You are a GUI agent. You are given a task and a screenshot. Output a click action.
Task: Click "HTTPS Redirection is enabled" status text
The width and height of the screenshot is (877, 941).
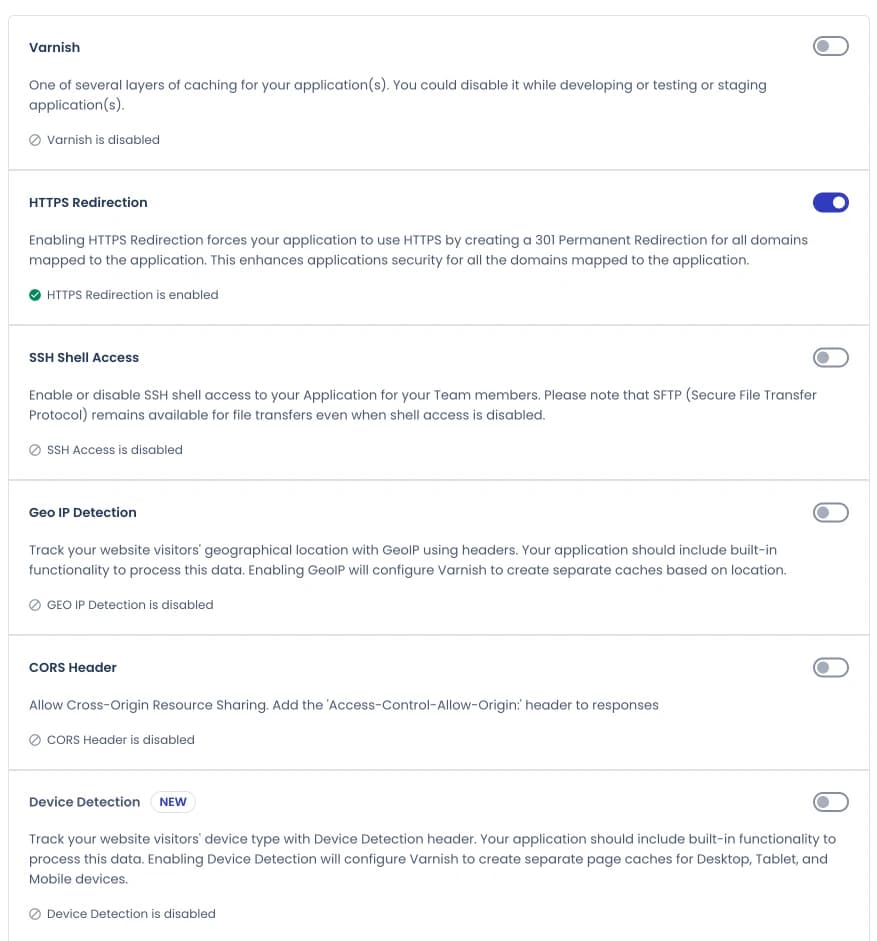(132, 295)
